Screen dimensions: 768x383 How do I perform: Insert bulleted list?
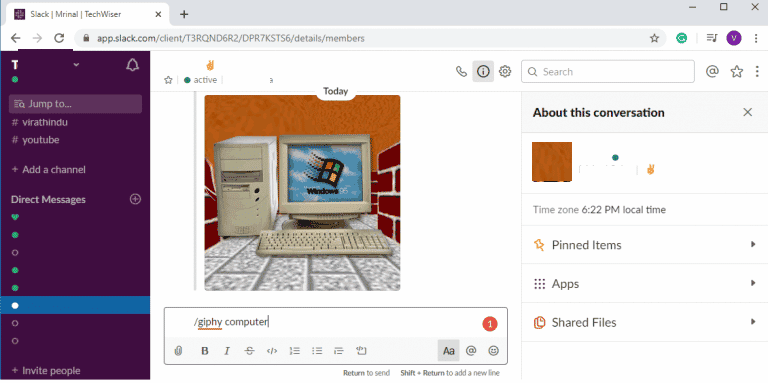[317, 351]
